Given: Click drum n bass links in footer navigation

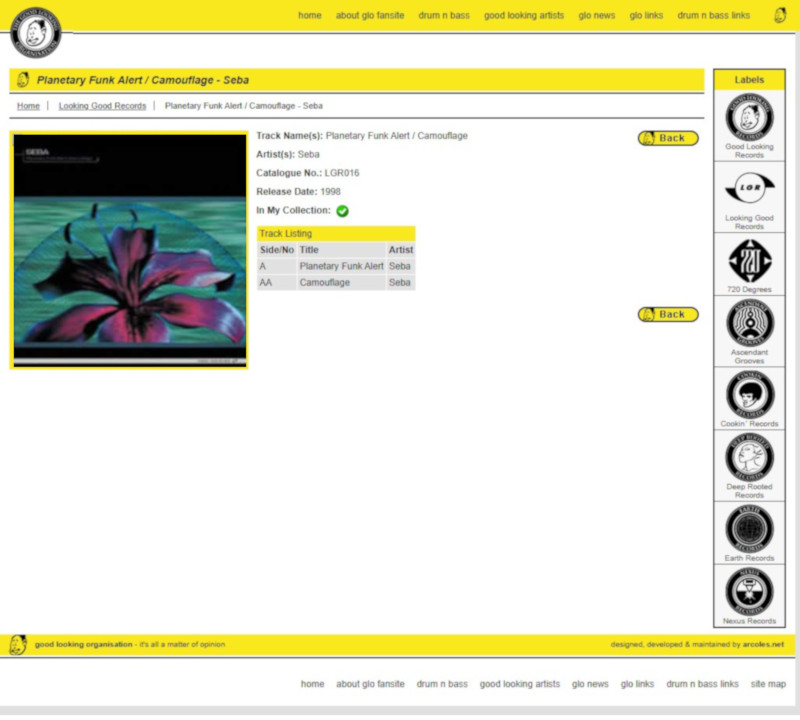Looking at the screenshot, I should (702, 684).
